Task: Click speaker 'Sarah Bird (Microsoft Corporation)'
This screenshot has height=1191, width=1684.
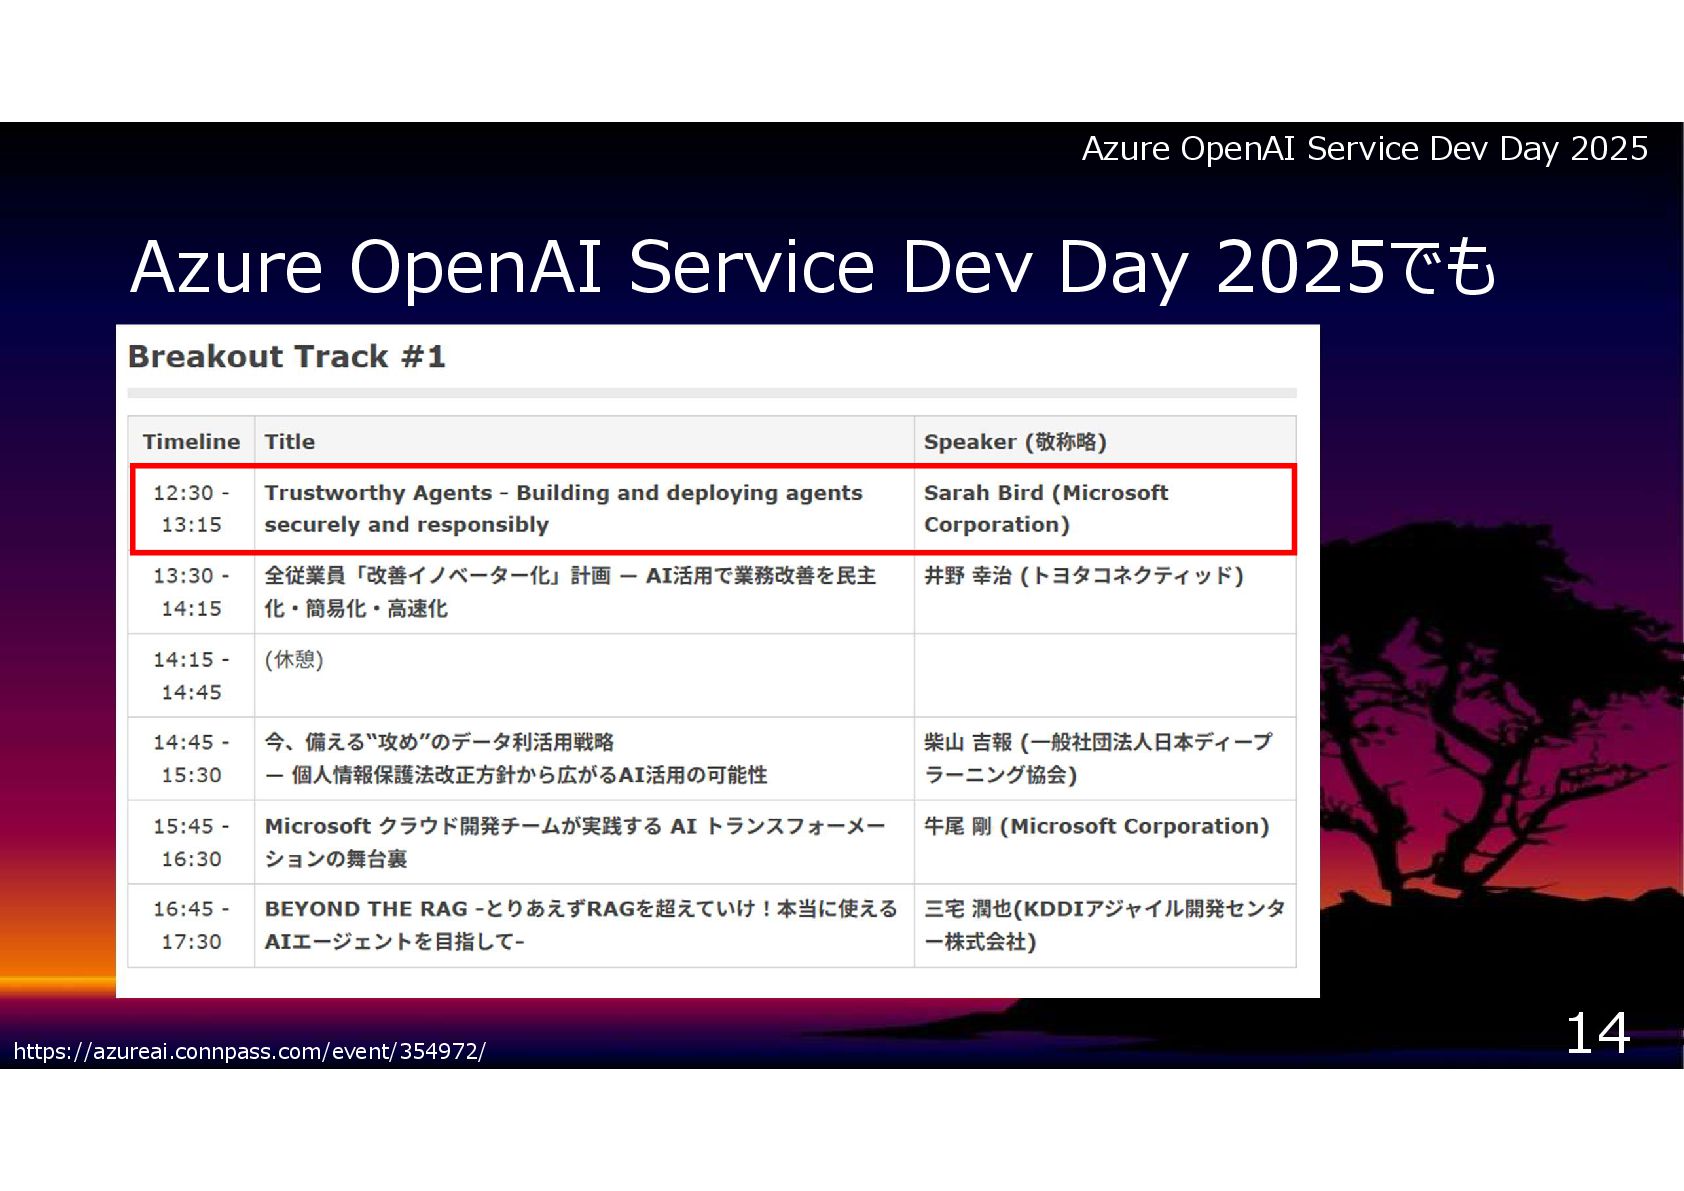Action: point(1046,509)
